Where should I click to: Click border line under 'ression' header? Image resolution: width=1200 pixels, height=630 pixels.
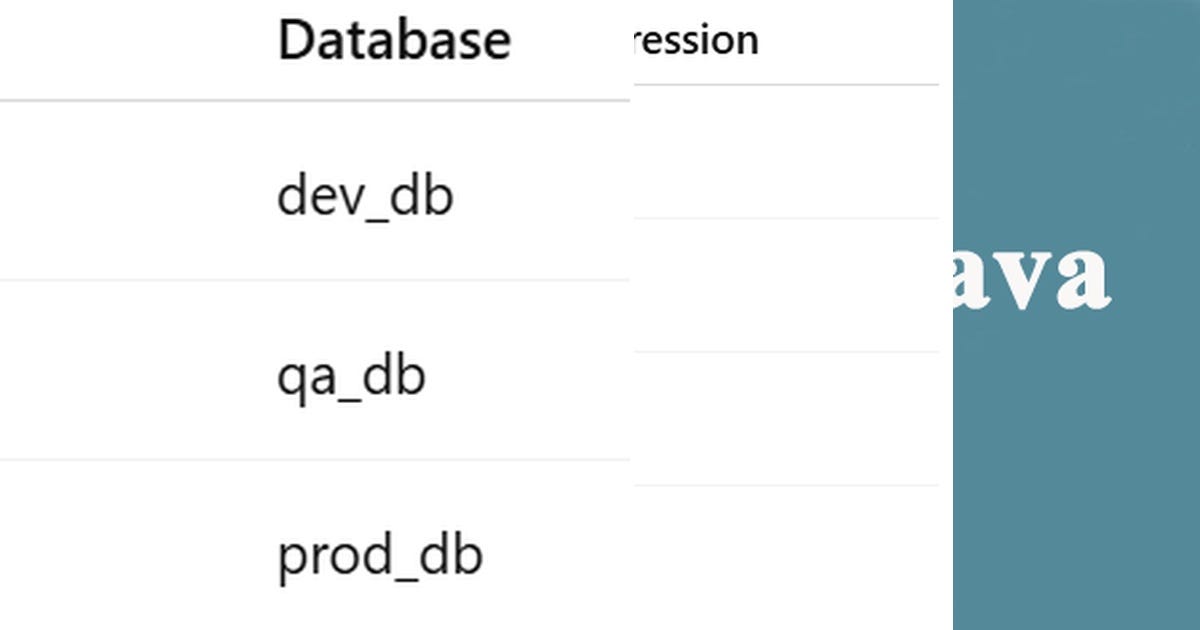tap(786, 85)
